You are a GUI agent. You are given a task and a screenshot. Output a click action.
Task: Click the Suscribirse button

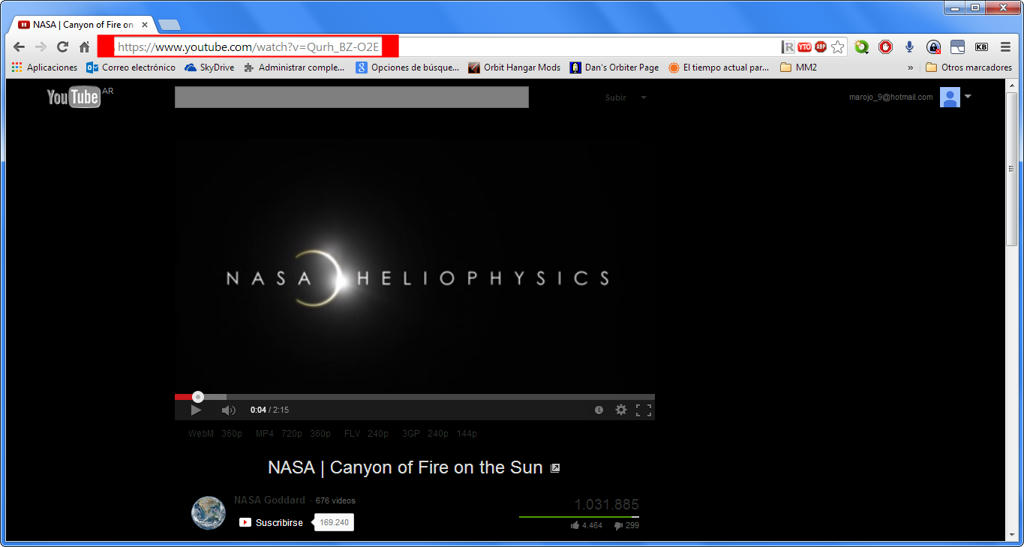coord(273,523)
